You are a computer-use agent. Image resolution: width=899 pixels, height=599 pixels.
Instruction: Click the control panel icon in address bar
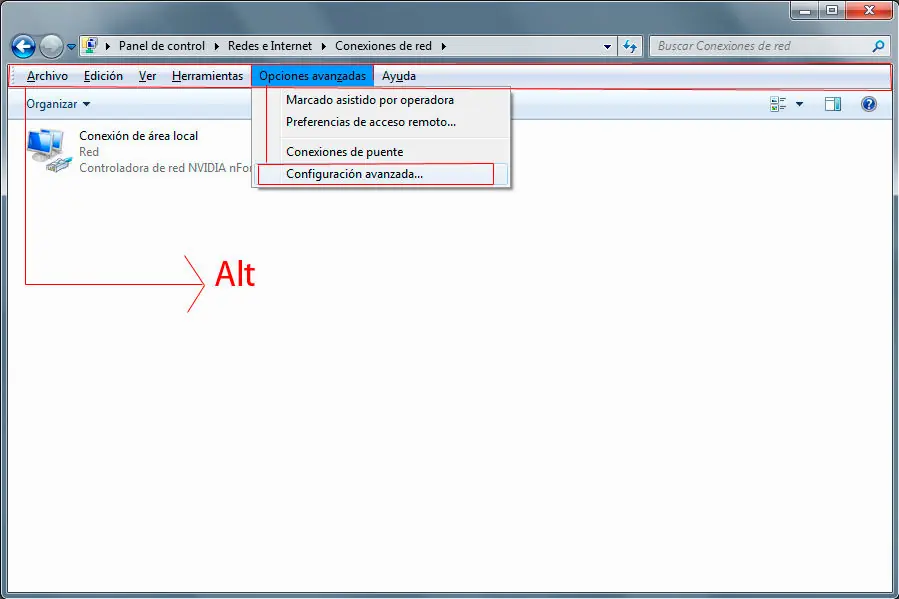coord(90,46)
